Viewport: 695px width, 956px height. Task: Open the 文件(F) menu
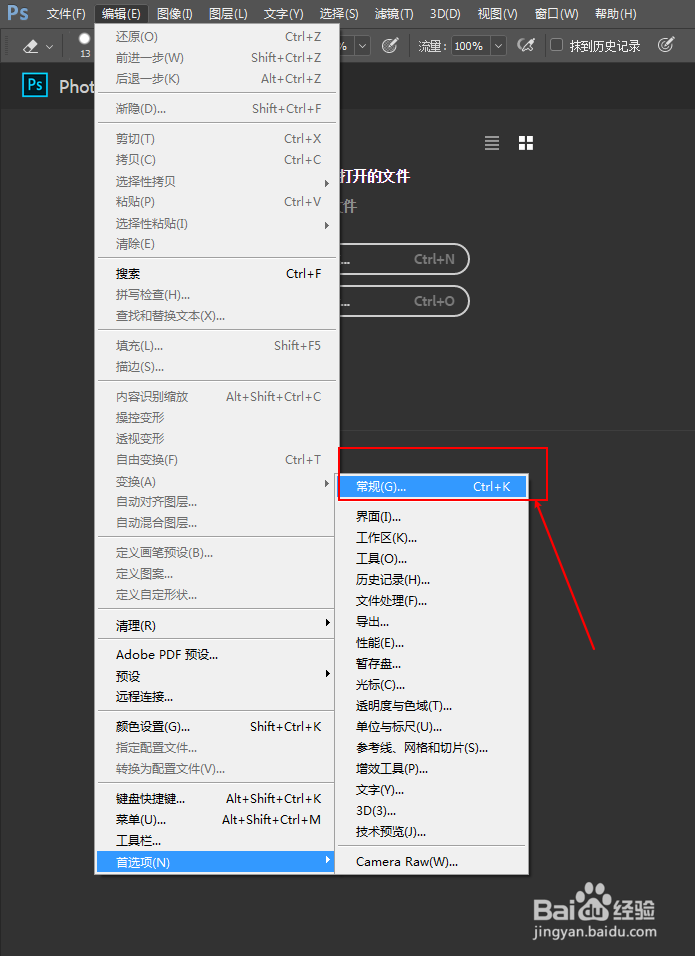point(66,13)
